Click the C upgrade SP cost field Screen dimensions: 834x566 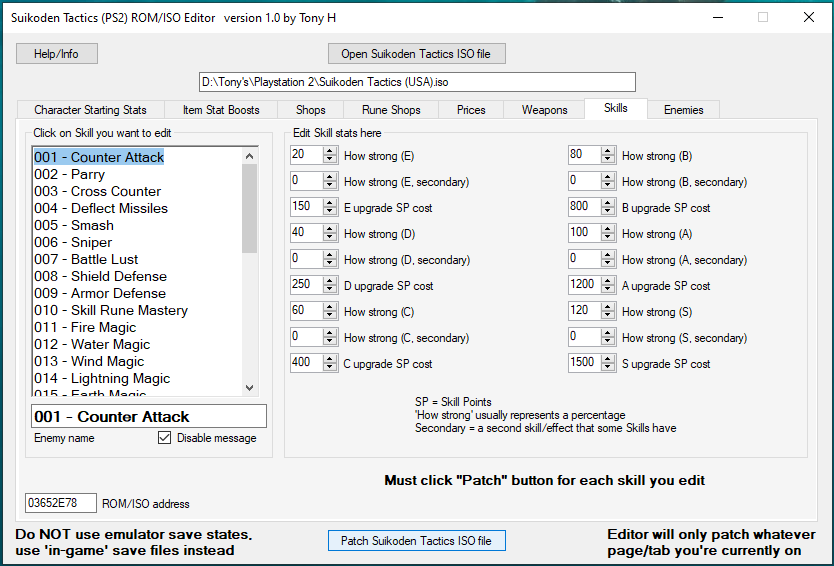[x=307, y=363]
